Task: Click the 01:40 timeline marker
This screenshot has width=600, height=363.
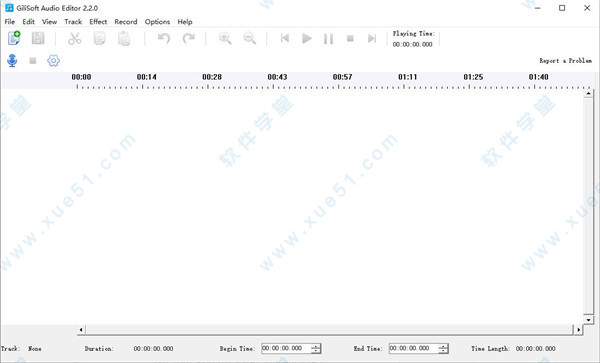Action: click(538, 77)
